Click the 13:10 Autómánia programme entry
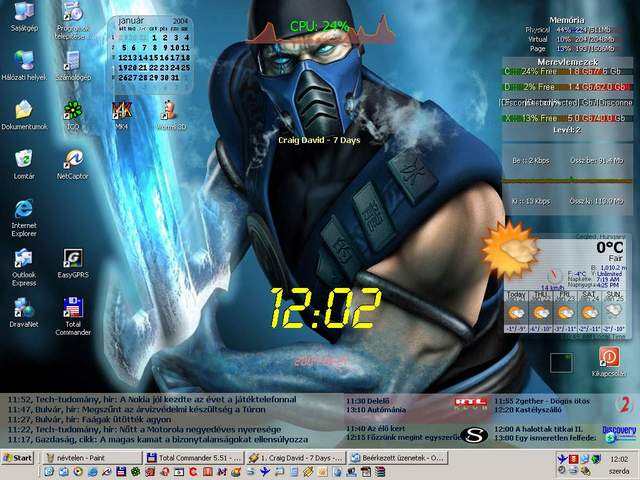The image size is (640, 480). 376,410
